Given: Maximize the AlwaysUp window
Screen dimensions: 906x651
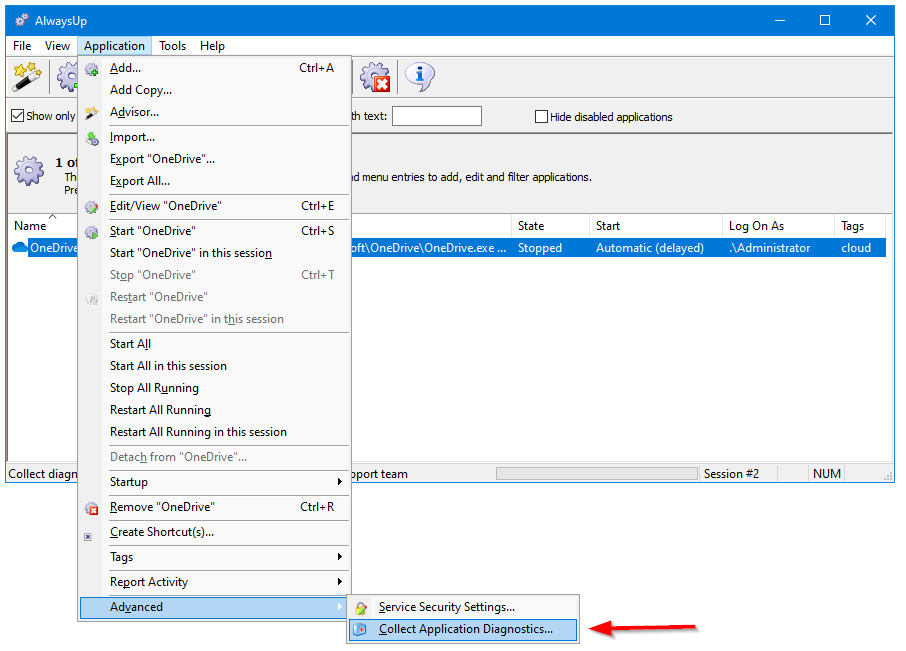Looking at the screenshot, I should coord(825,21).
